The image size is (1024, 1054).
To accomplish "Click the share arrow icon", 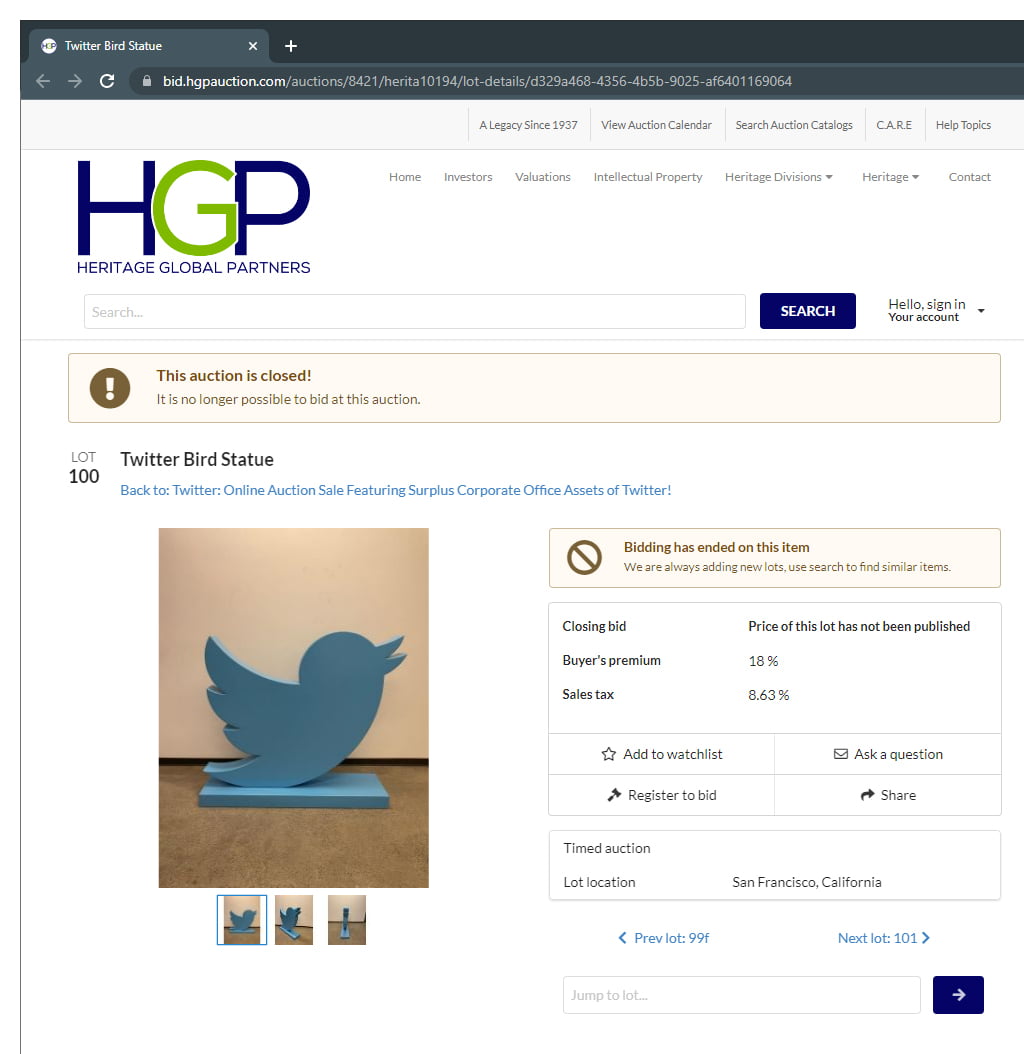I will pyautogui.click(x=867, y=795).
